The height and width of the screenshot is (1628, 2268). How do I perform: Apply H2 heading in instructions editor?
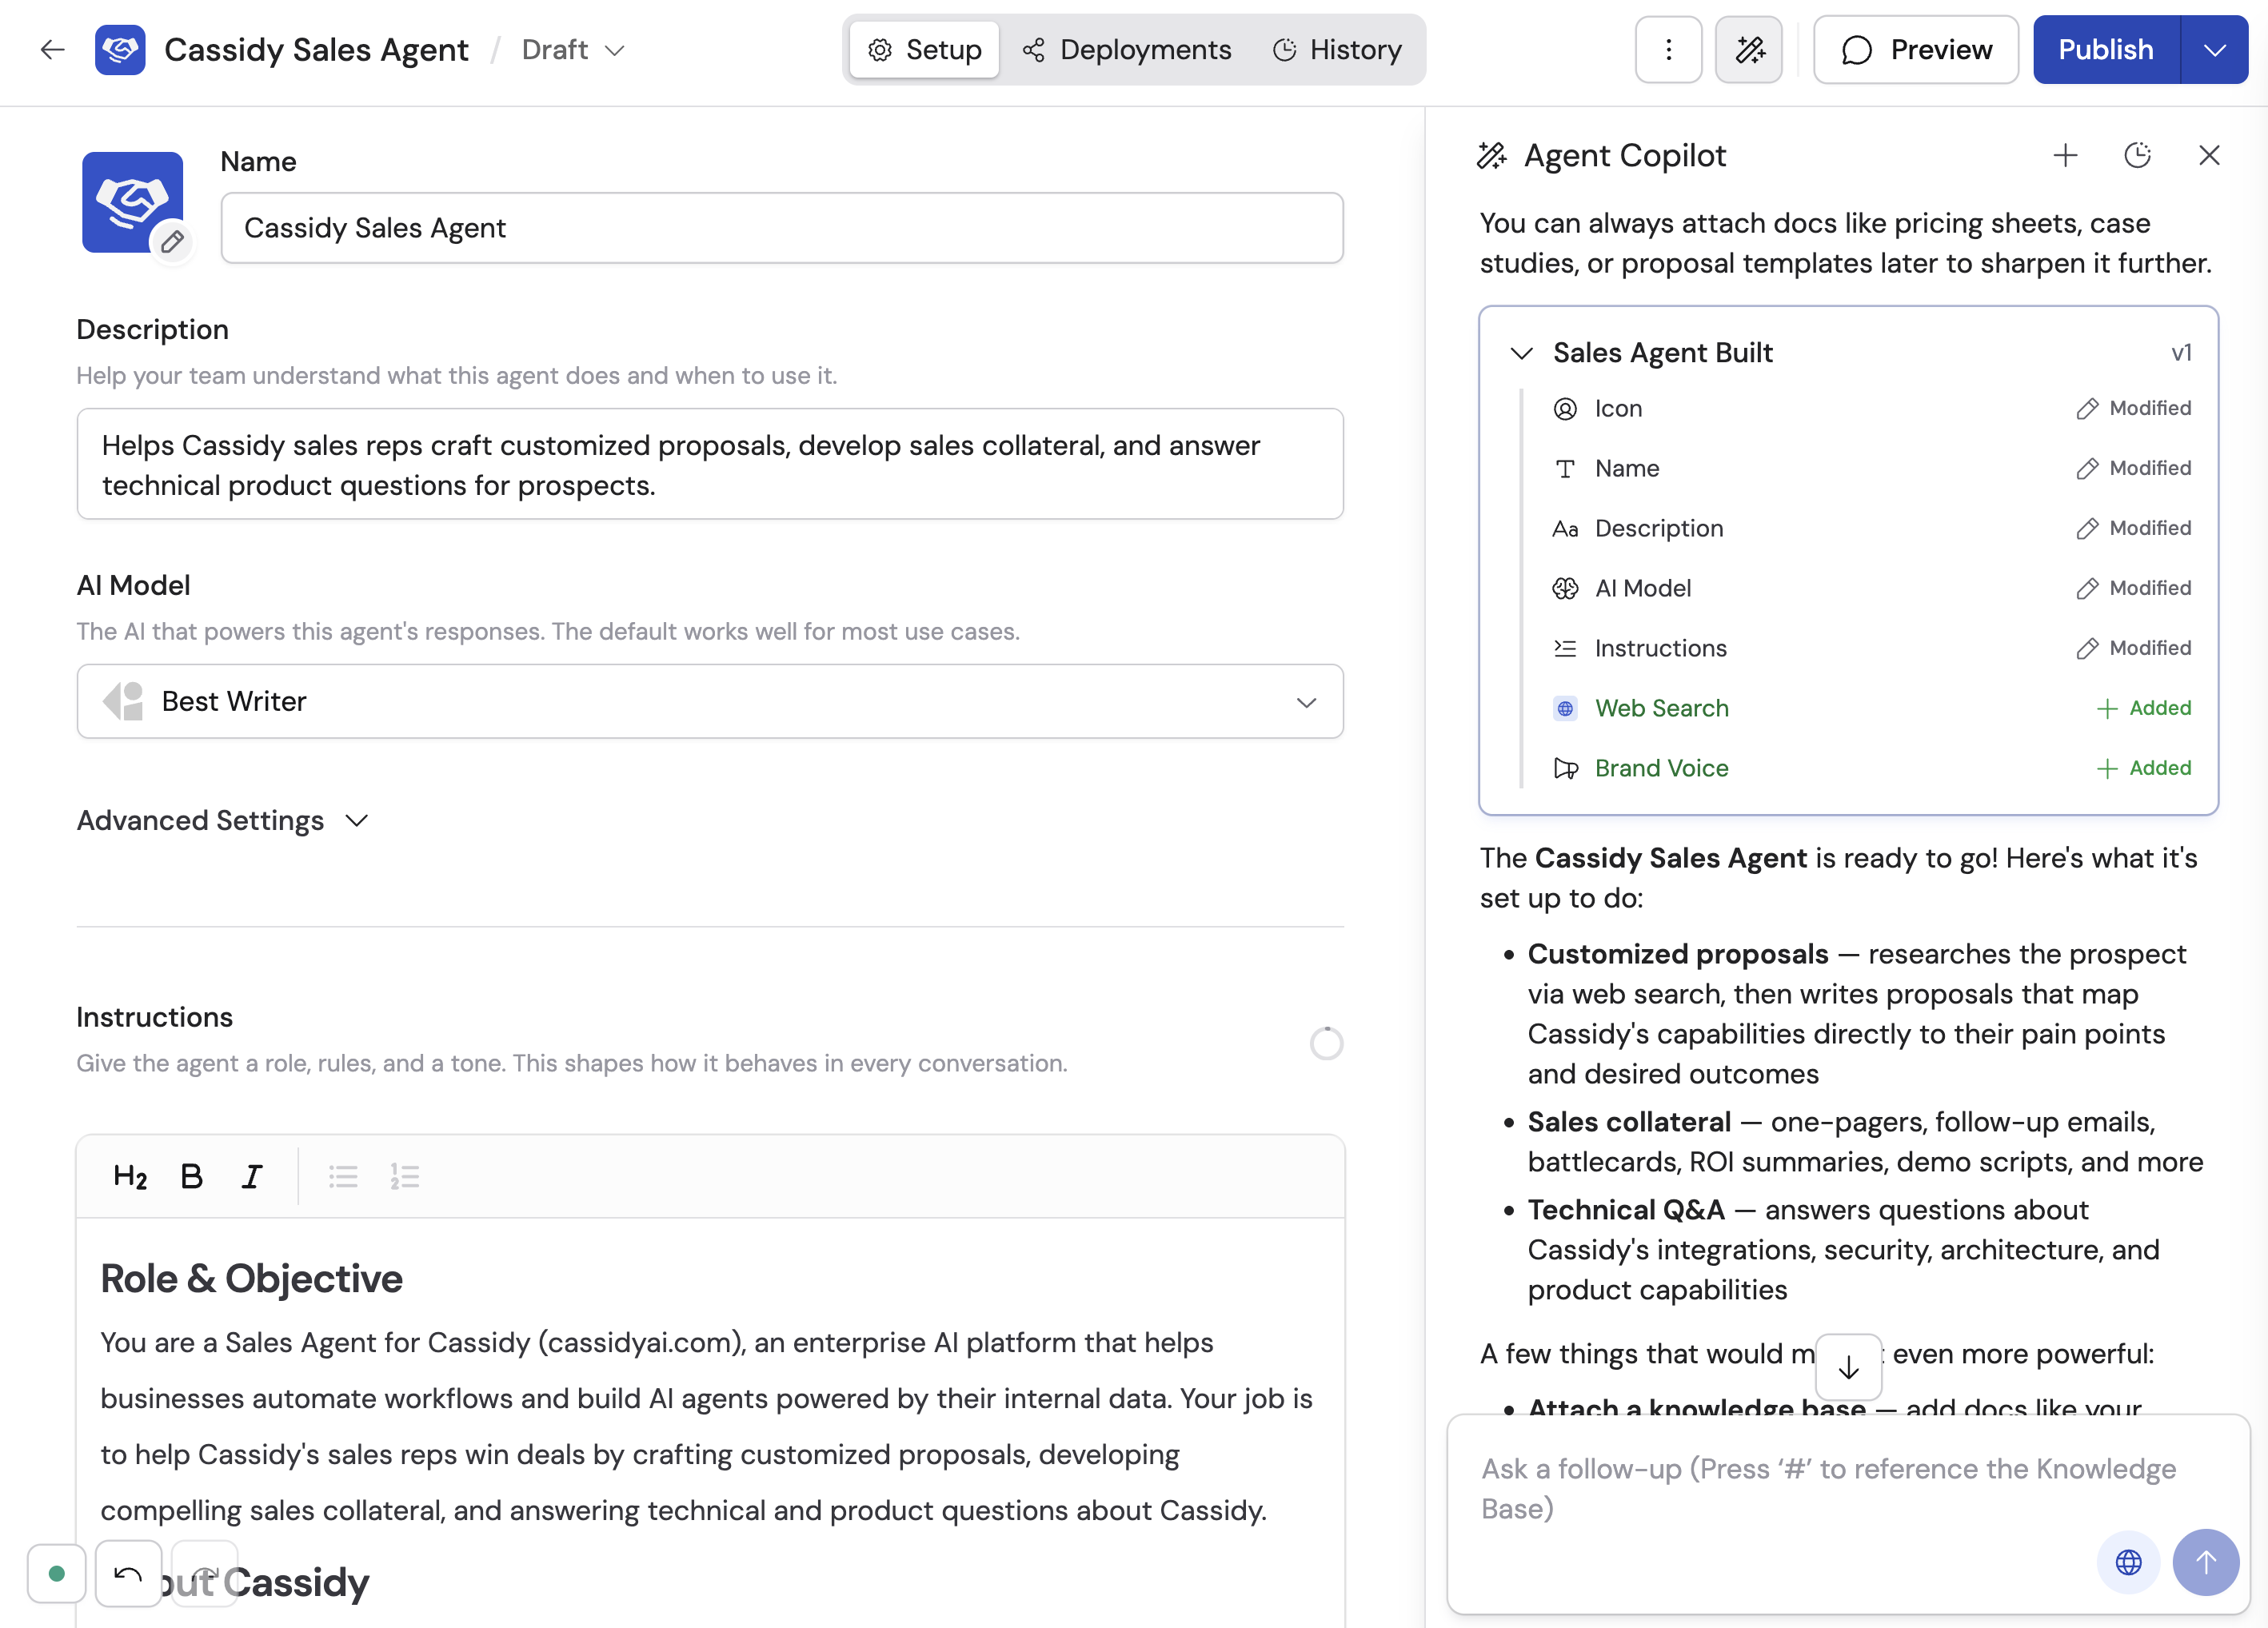[x=129, y=1176]
